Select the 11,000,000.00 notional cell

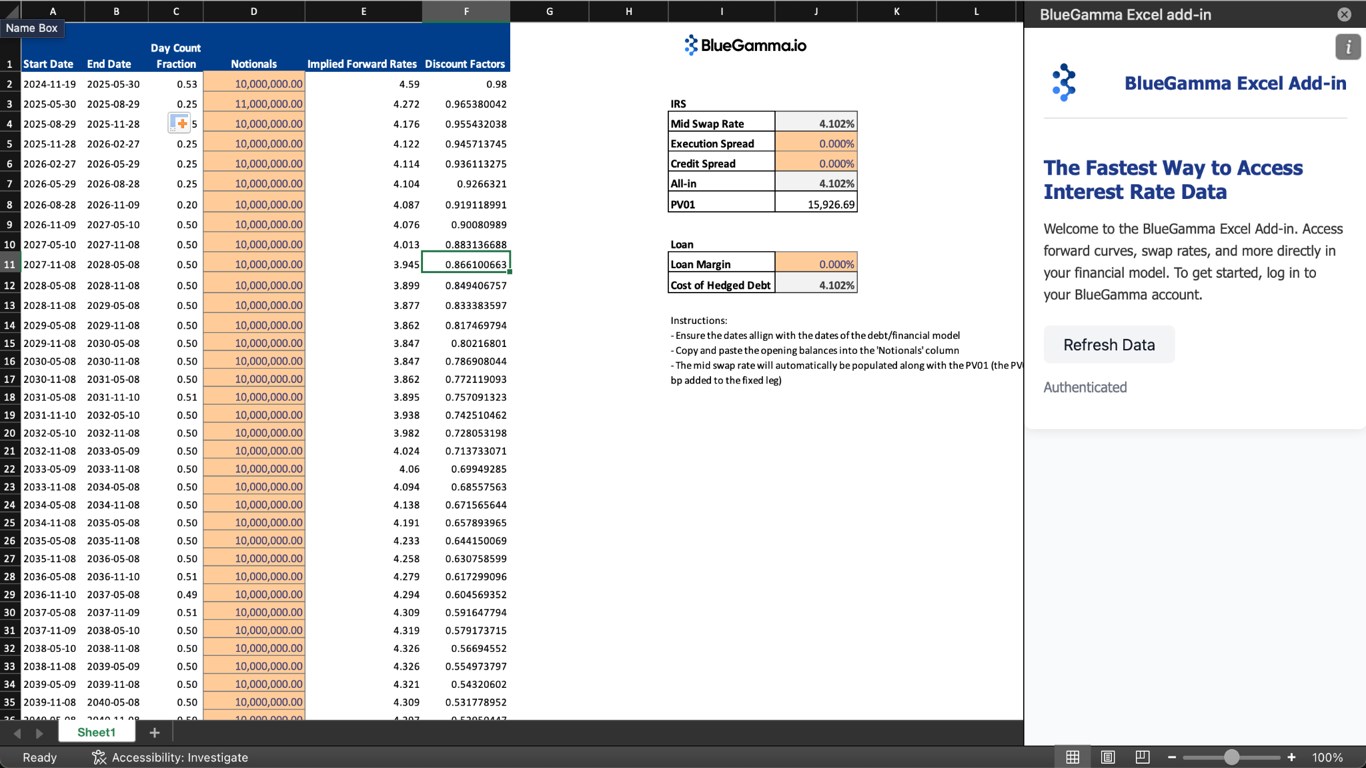pyautogui.click(x=254, y=104)
